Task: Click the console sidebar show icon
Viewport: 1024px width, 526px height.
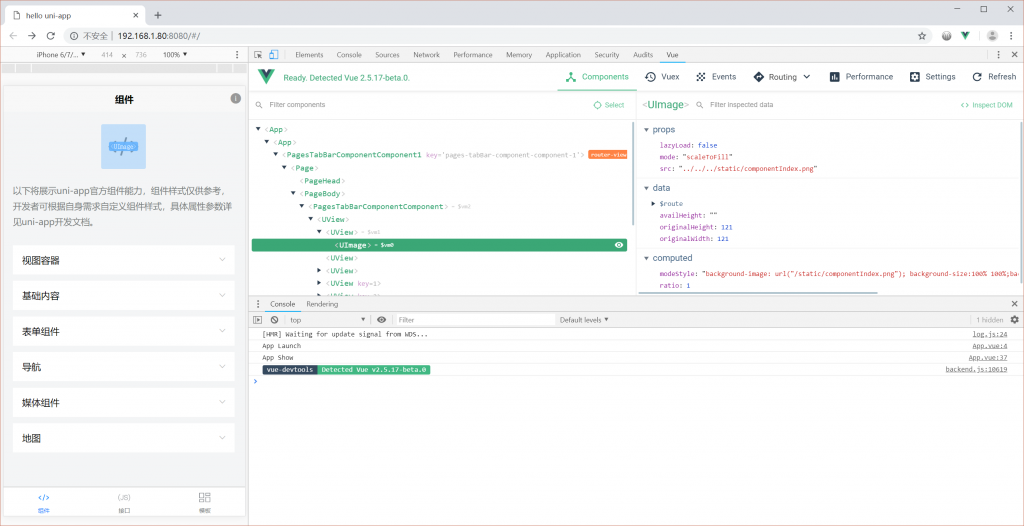Action: click(x=258, y=320)
